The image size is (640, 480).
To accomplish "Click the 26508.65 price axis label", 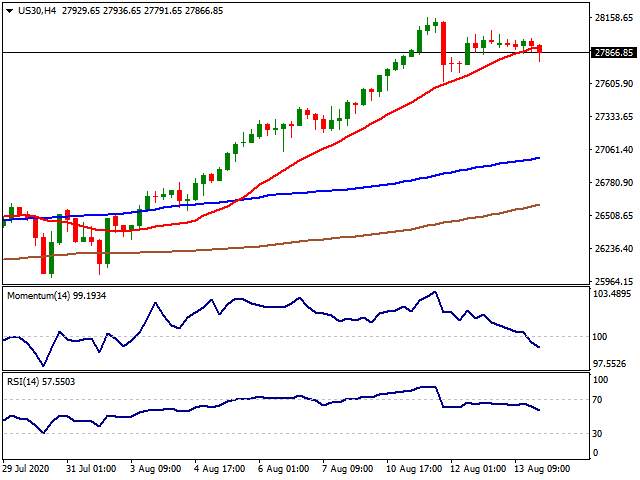I will coord(614,216).
